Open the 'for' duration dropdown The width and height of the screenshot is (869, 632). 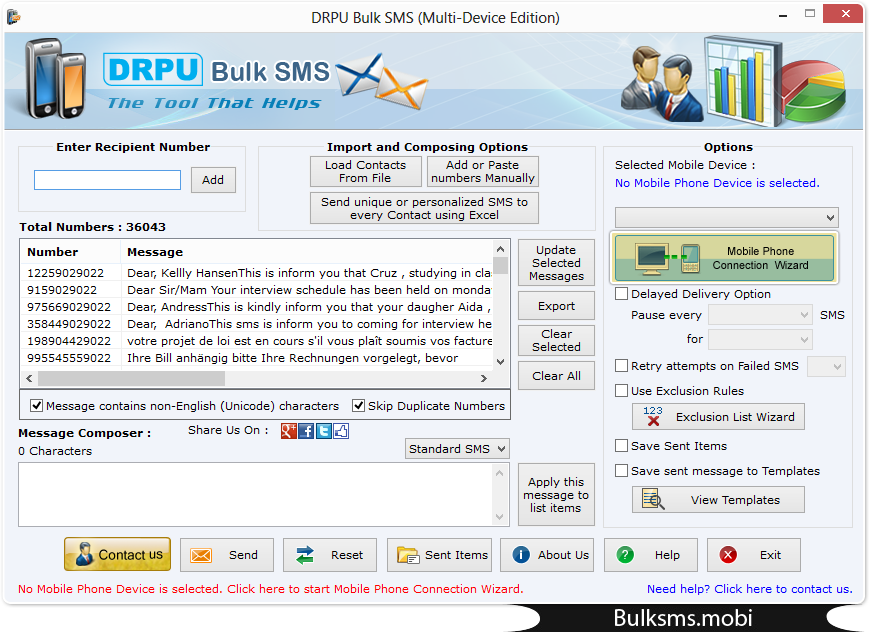(x=760, y=339)
